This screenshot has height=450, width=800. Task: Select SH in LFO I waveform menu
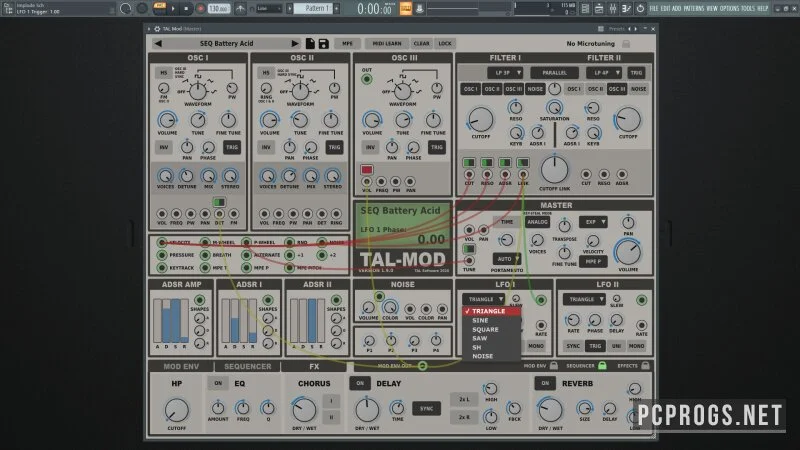click(491, 347)
